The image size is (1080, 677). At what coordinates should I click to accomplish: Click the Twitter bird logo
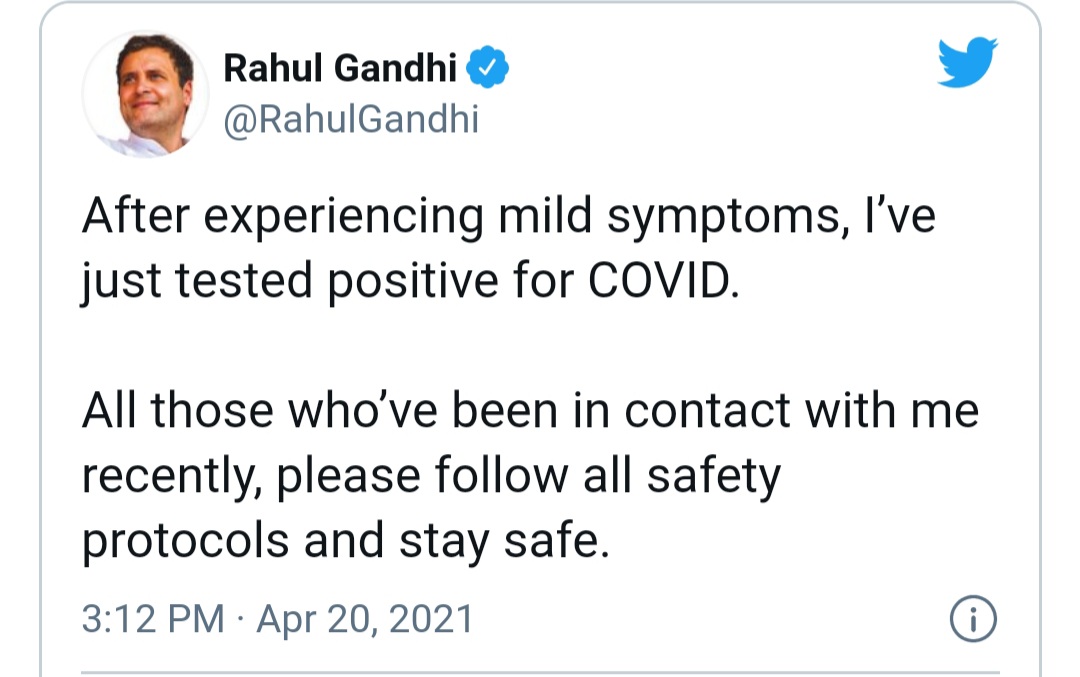[967, 62]
